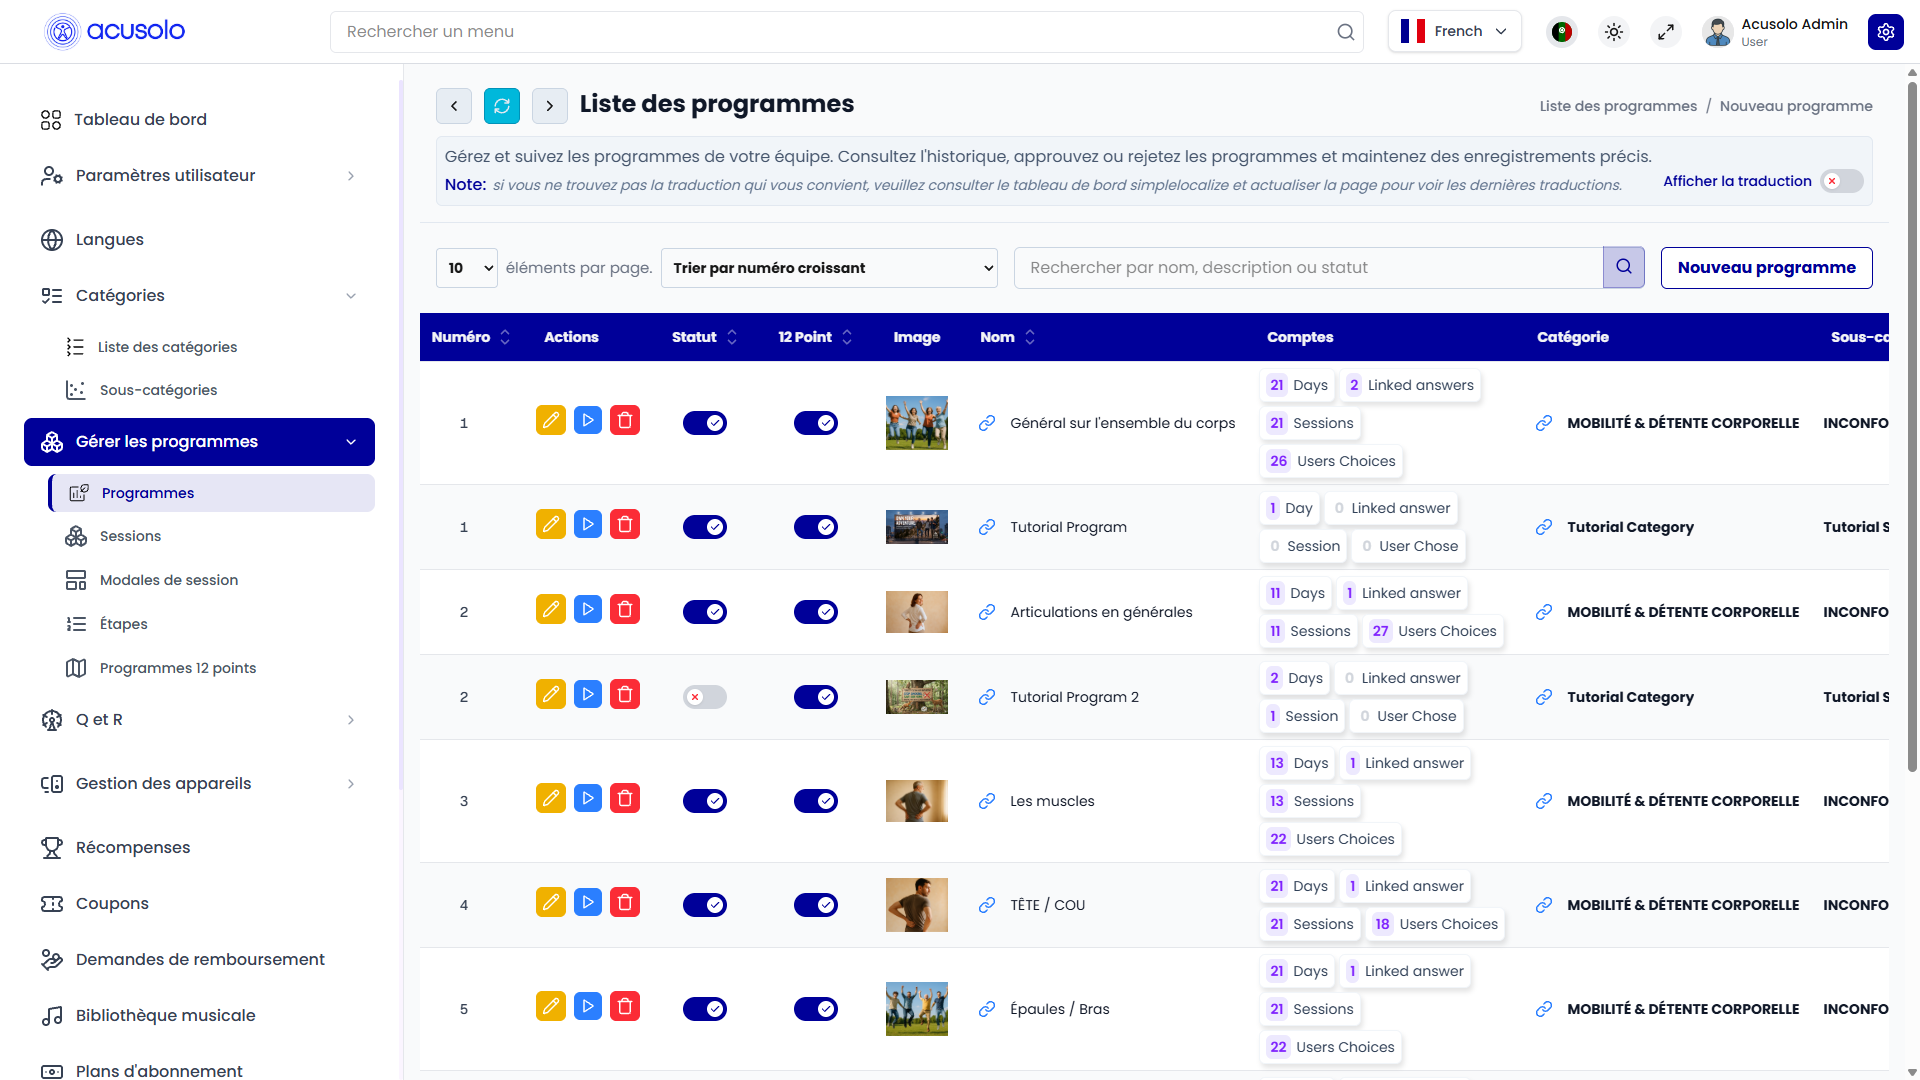Toggle 12 Point switch for TÊTE / COU
The height and width of the screenshot is (1080, 1920).
coord(816,905)
